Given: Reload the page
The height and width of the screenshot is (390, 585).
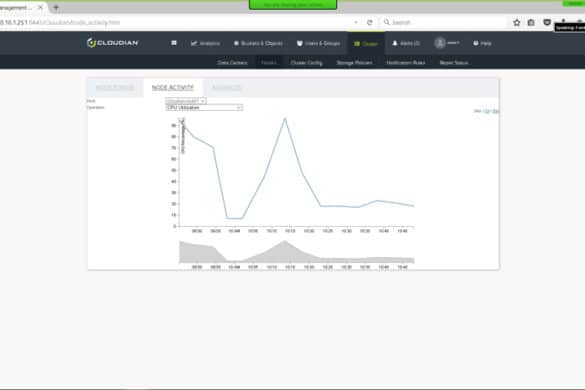Looking at the screenshot, I should coord(369,22).
